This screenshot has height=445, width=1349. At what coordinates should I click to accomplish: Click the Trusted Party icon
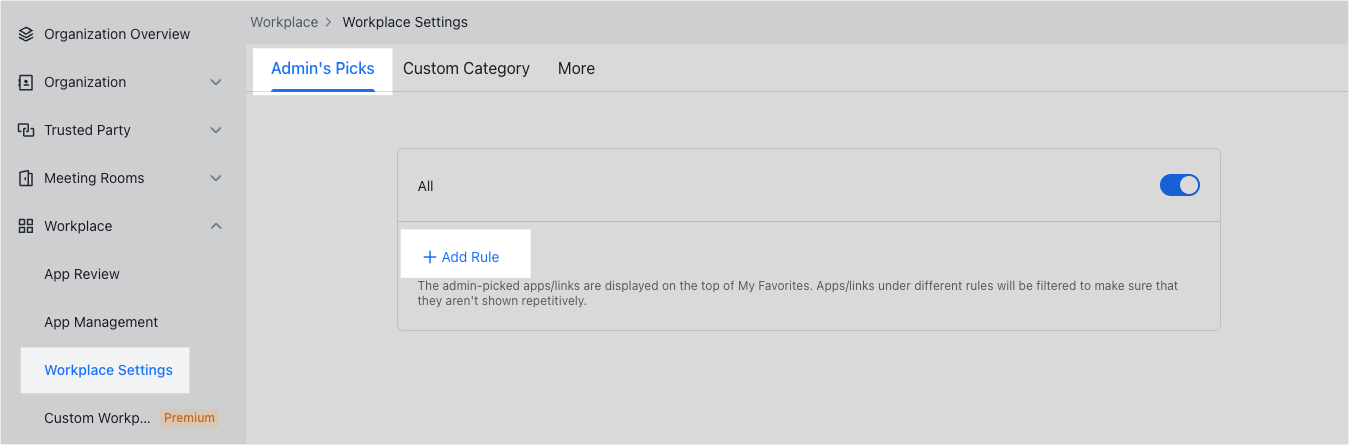pos(26,130)
